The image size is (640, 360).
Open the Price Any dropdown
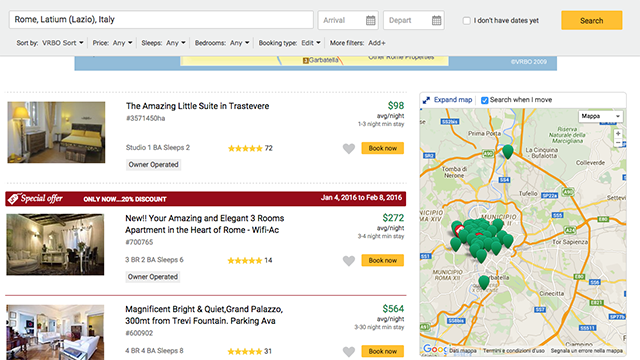click(x=122, y=43)
